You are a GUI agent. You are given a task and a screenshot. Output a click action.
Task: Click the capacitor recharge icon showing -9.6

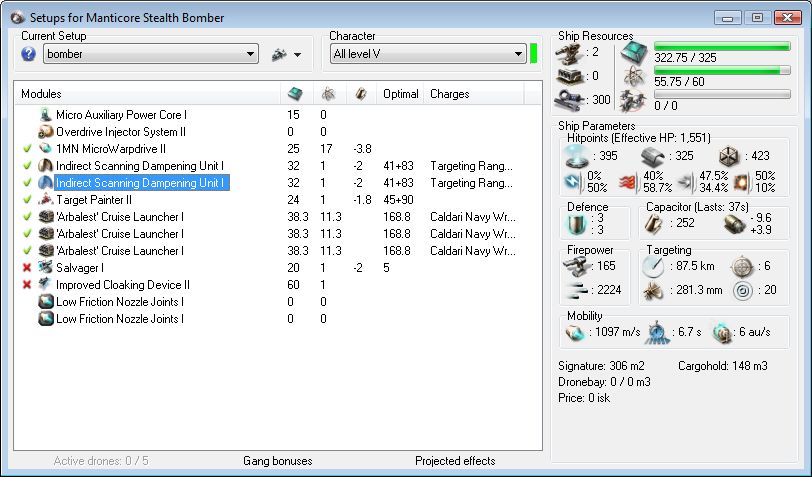click(x=734, y=224)
